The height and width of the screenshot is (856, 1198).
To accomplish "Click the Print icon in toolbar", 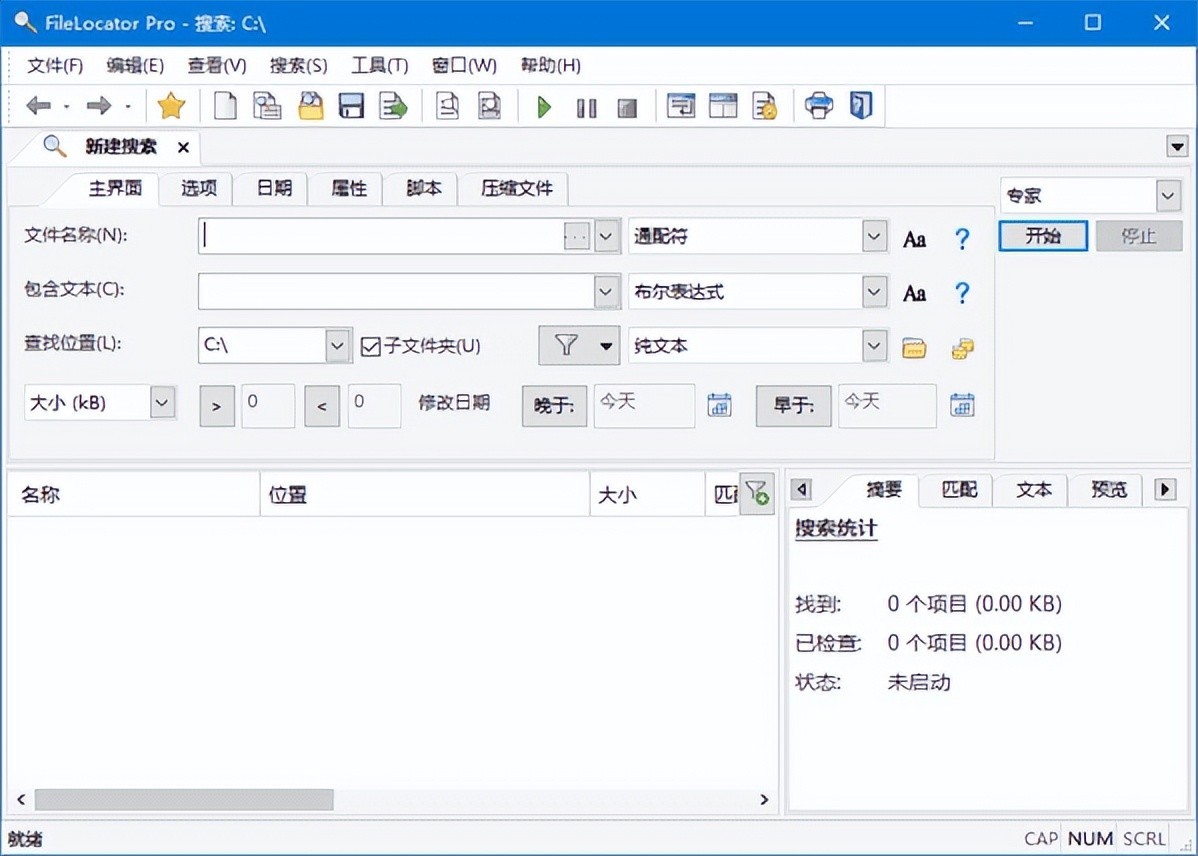I will (x=819, y=106).
